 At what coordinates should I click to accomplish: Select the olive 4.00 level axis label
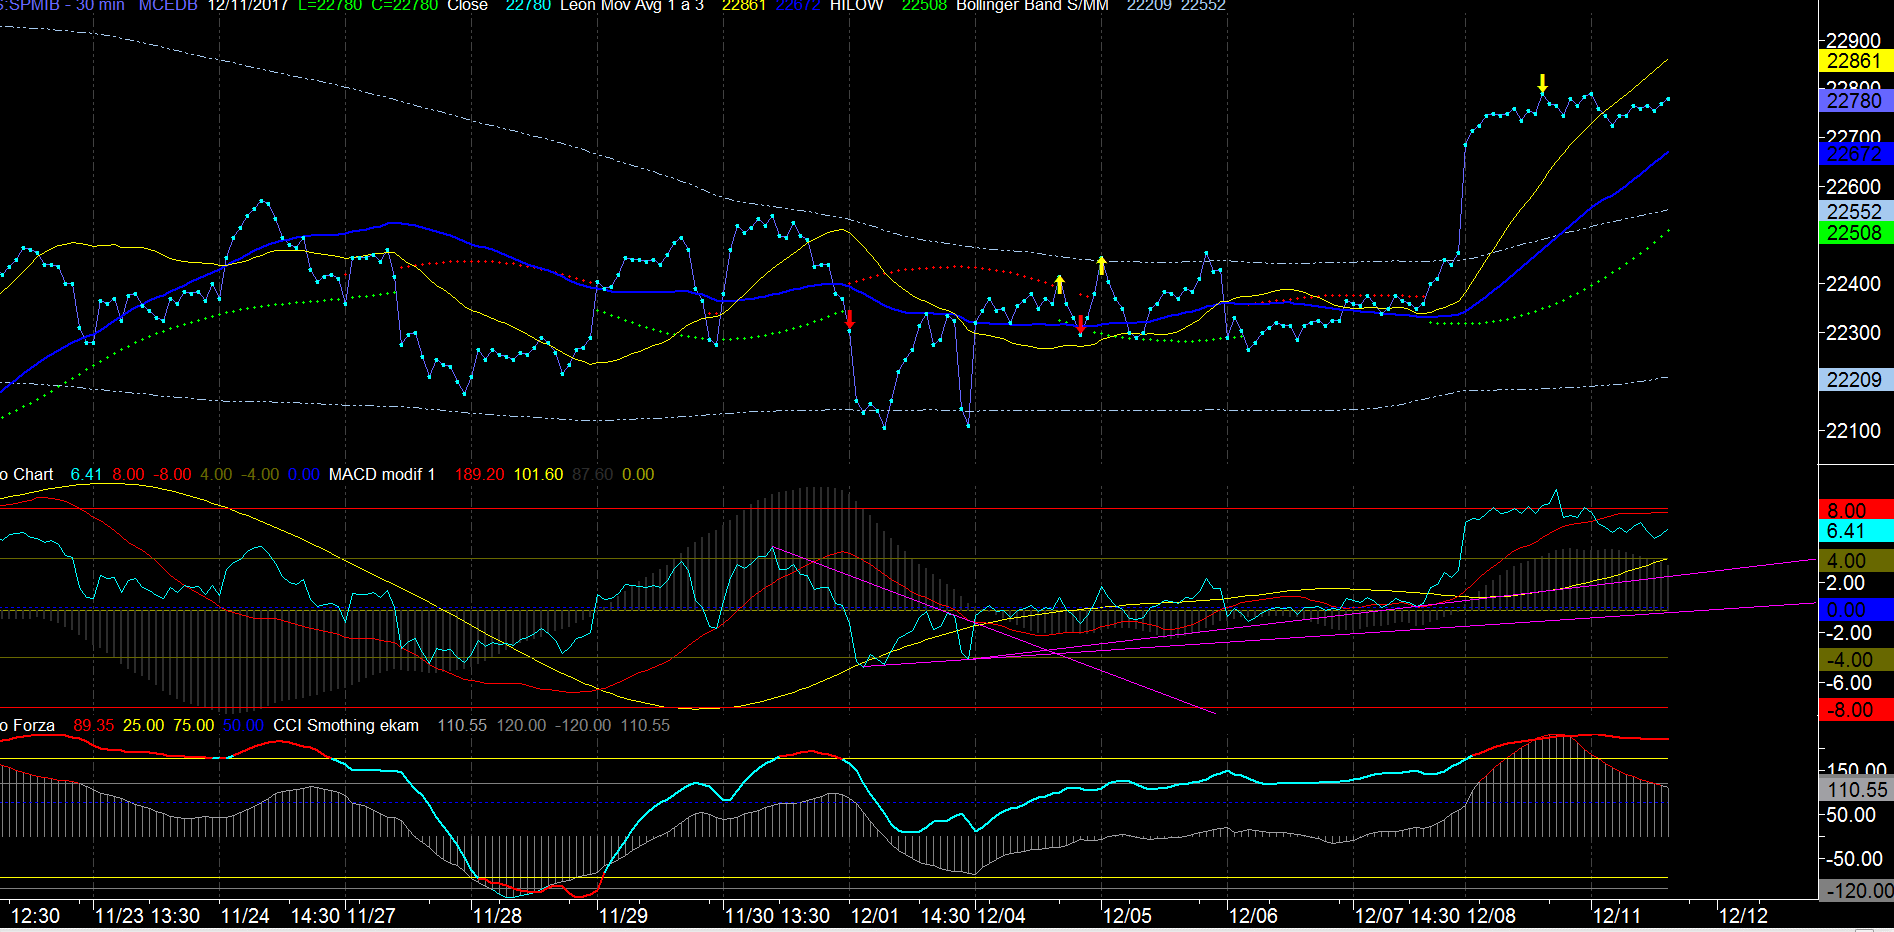coord(1854,561)
